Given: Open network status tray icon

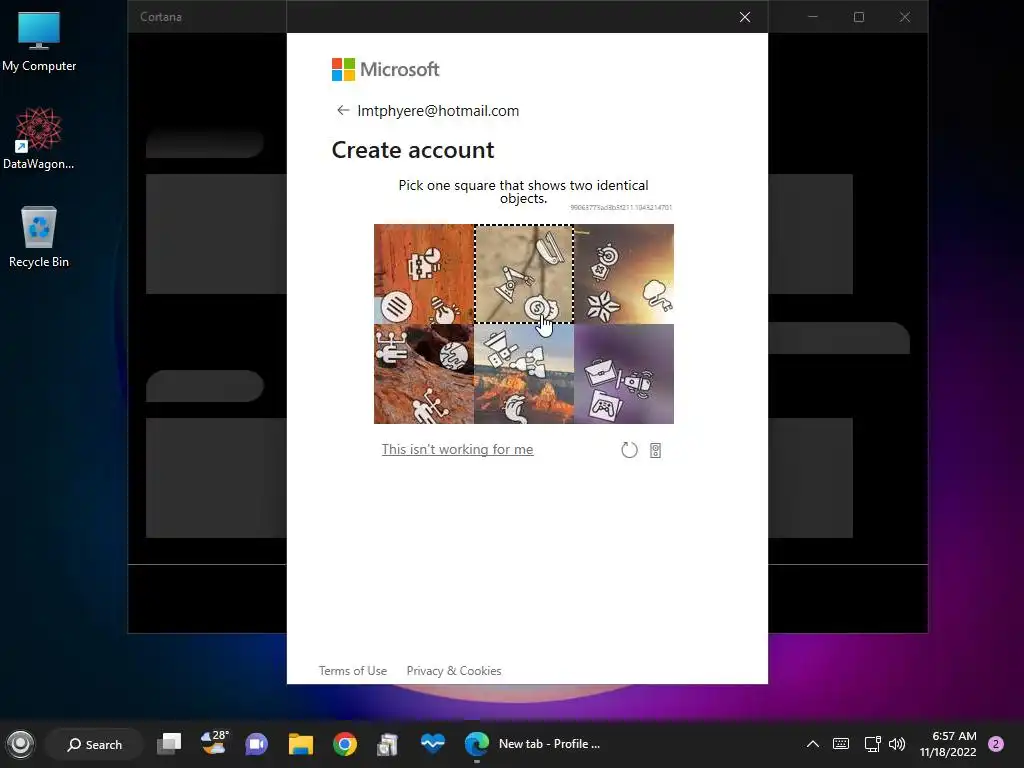Looking at the screenshot, I should [x=872, y=744].
